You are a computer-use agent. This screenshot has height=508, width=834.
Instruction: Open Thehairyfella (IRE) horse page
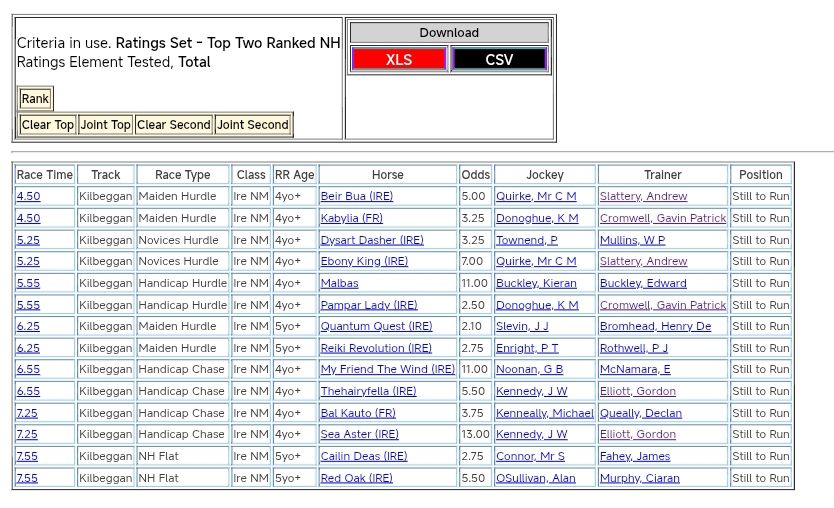click(x=368, y=392)
